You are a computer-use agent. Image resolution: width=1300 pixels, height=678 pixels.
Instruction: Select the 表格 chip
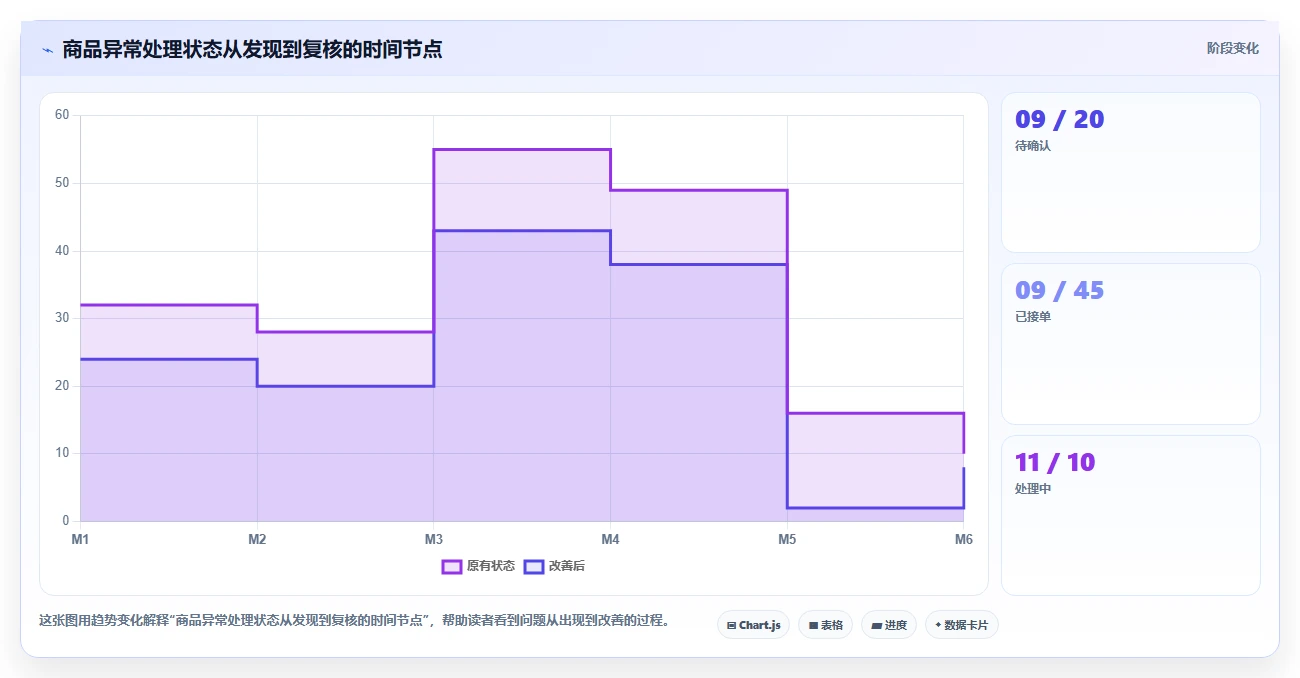pyautogui.click(x=825, y=625)
